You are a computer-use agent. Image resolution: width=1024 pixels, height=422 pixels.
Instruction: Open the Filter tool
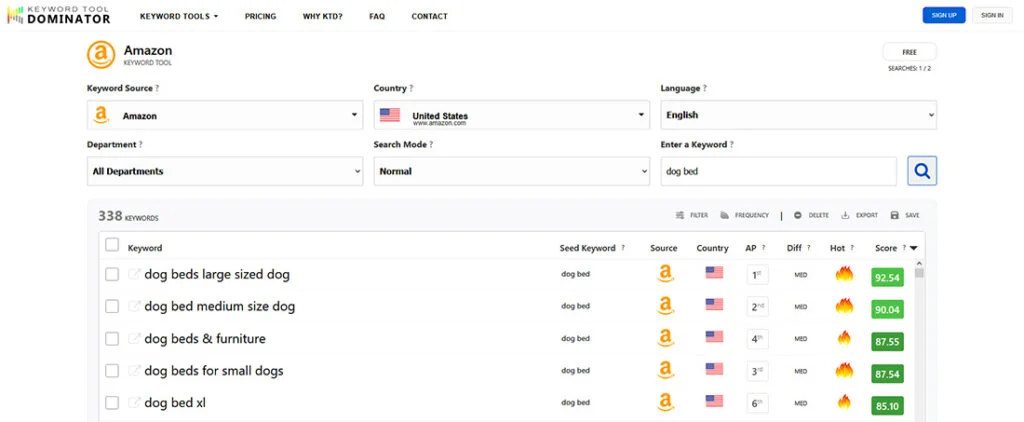[692, 215]
